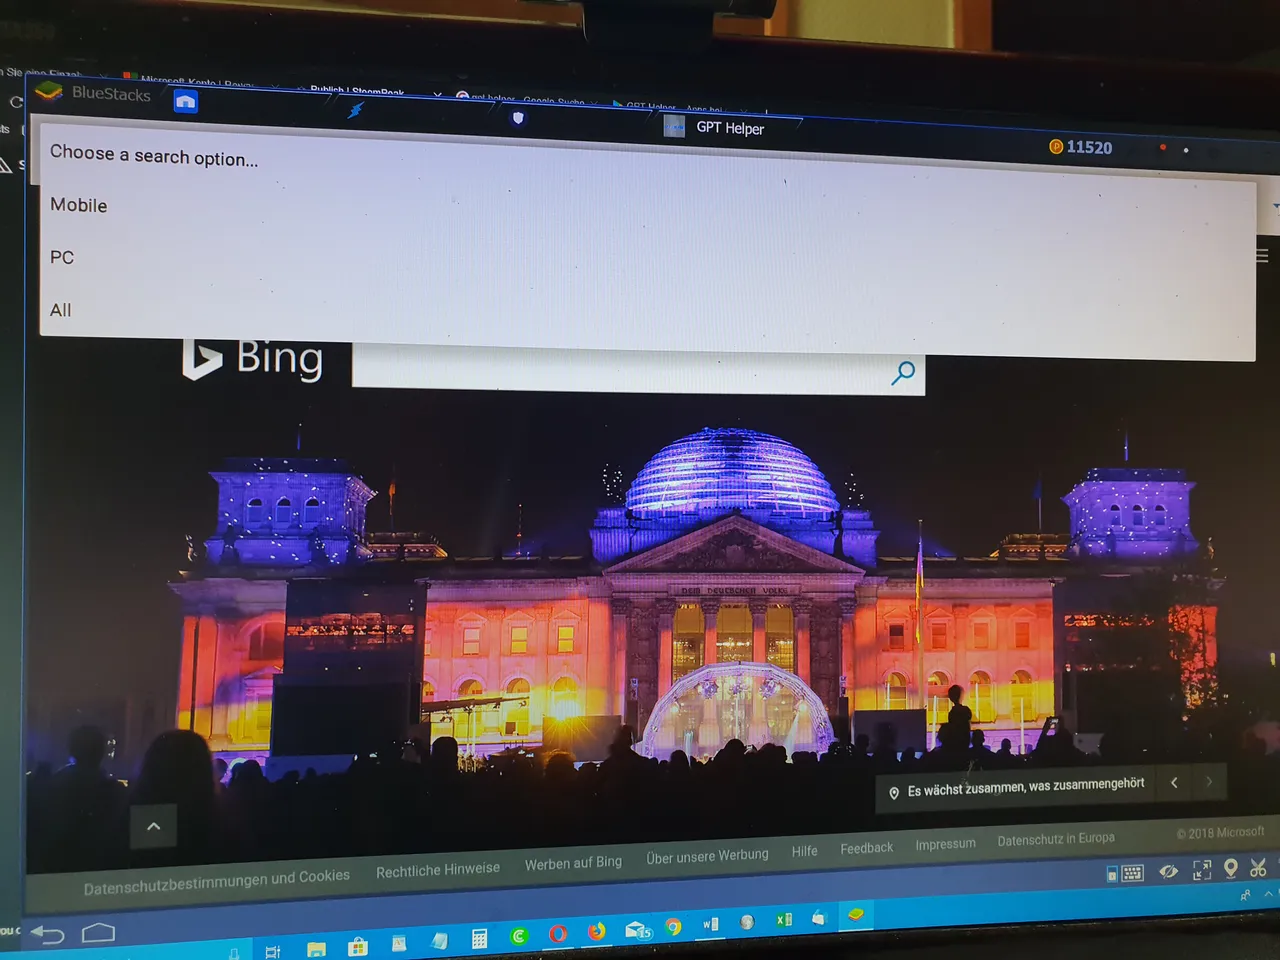Open Task View on taskbar

click(x=272, y=951)
